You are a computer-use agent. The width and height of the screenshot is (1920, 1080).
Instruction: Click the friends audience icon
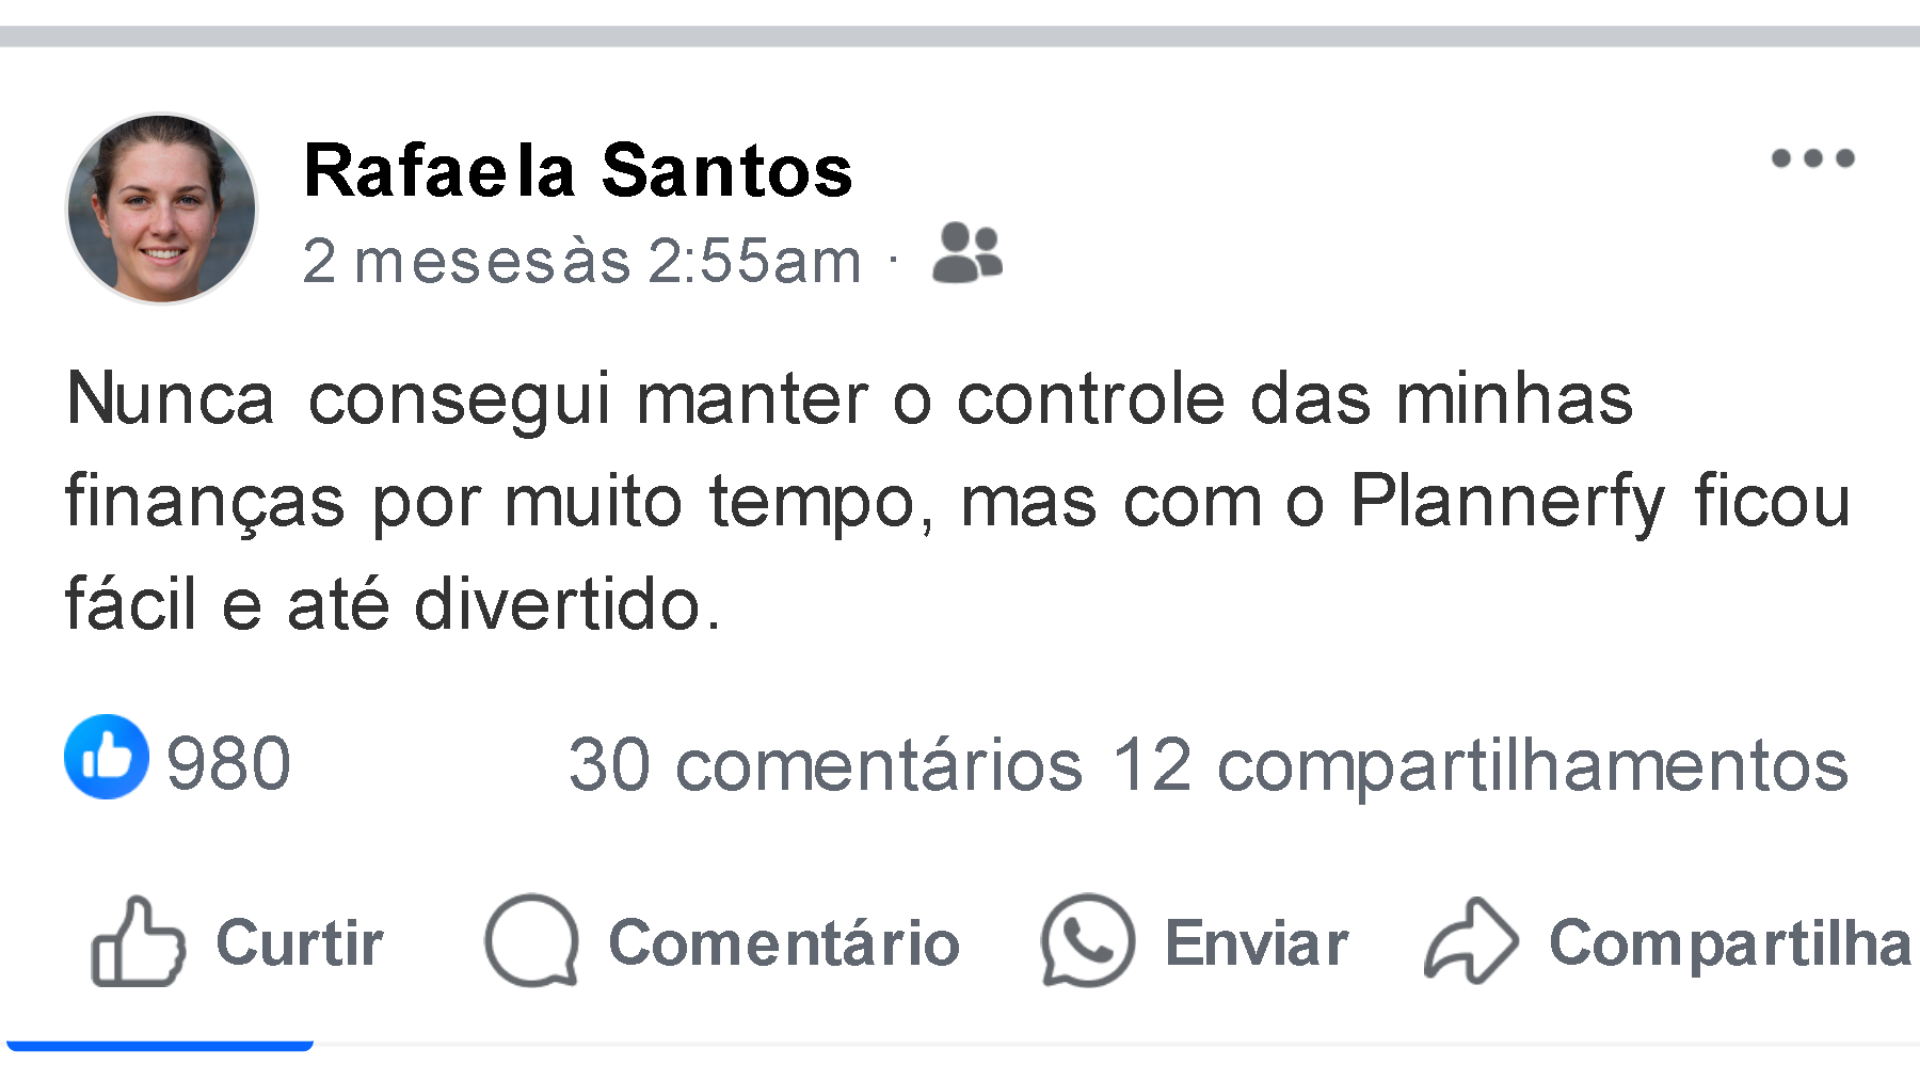pyautogui.click(x=966, y=253)
